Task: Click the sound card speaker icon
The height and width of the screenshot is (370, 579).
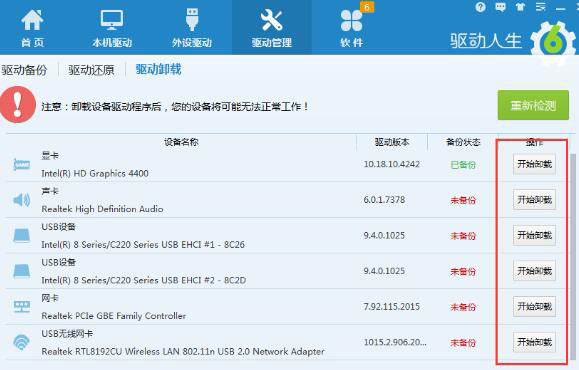Action: (x=21, y=200)
